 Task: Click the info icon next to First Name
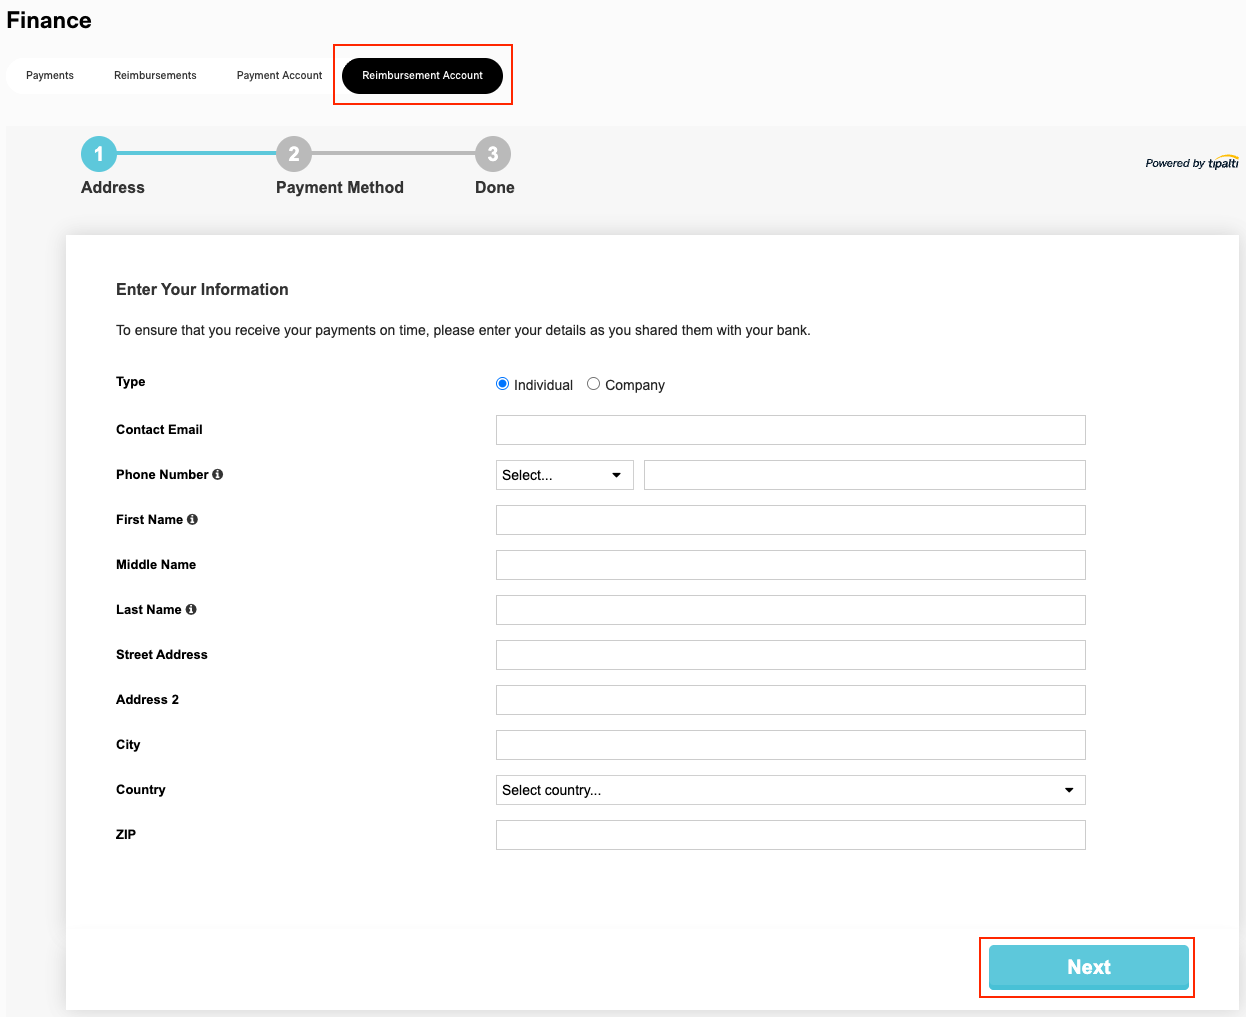[192, 520]
